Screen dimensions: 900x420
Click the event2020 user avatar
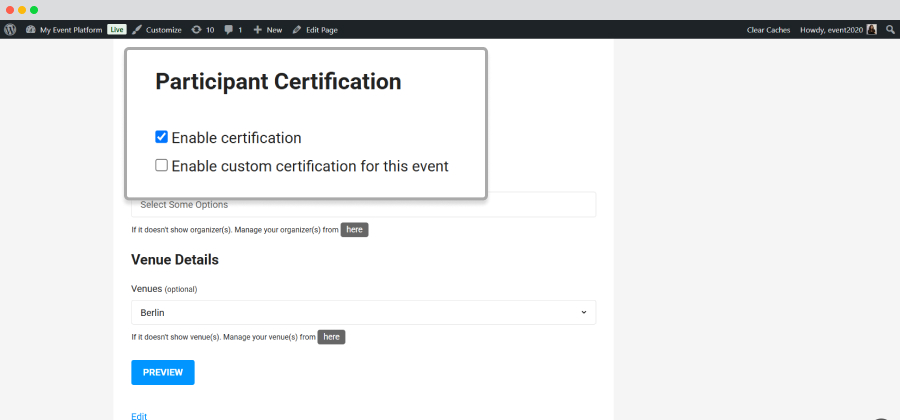click(x=872, y=30)
